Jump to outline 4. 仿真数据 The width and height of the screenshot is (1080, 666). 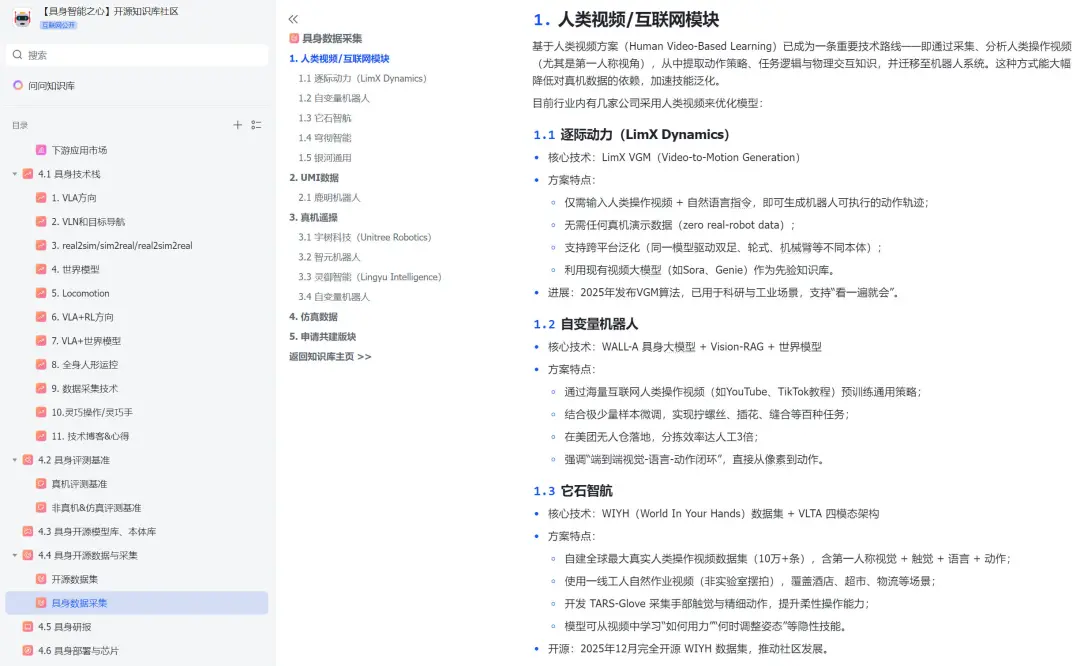313,317
